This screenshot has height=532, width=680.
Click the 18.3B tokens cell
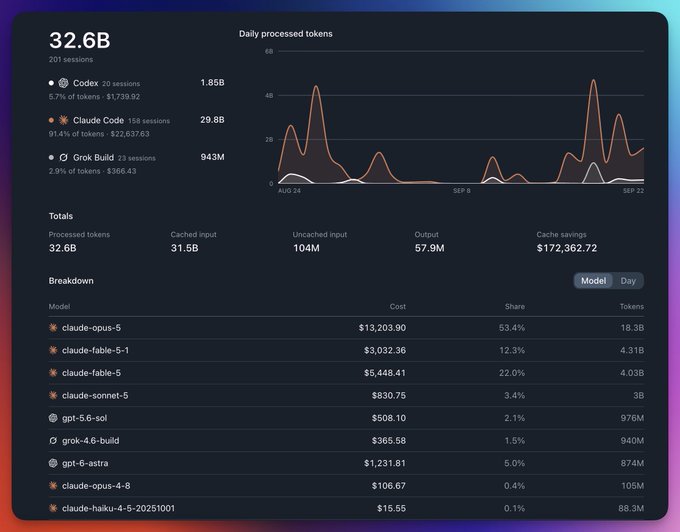(632, 328)
